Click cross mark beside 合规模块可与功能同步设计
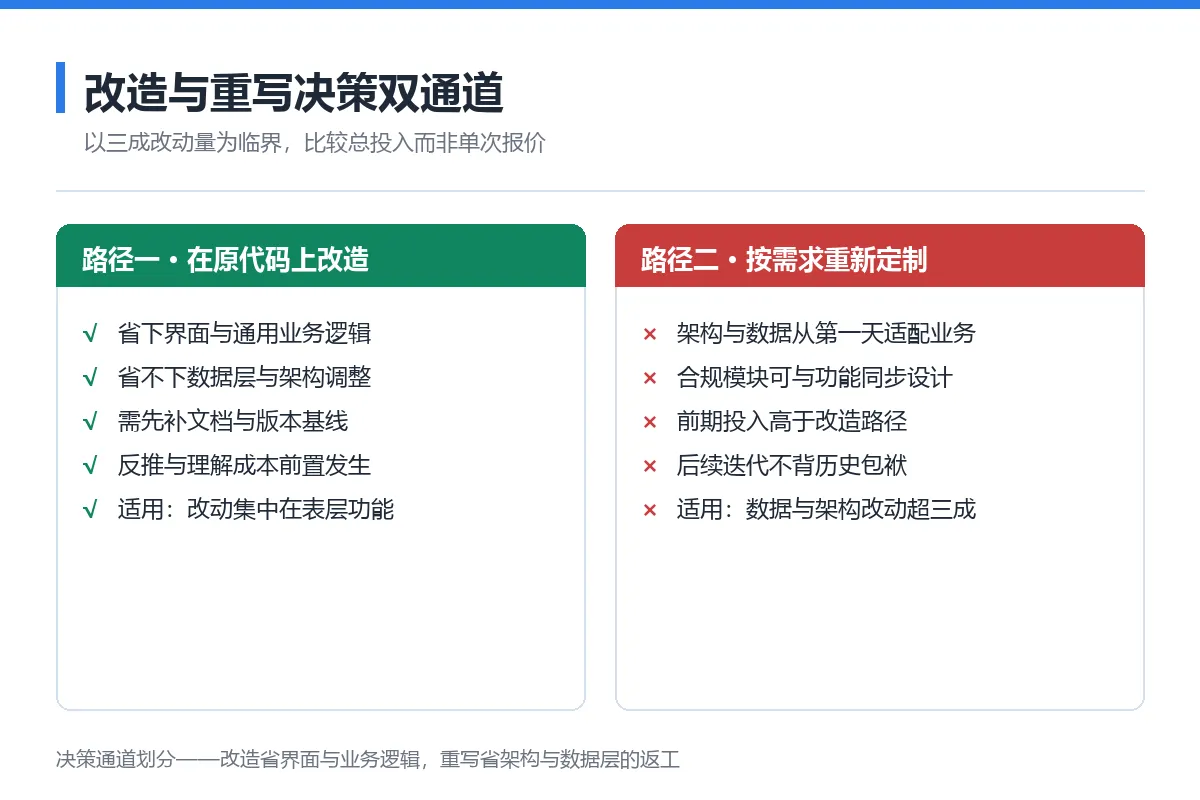Screen dimensions: 1200x800 [x=649, y=379]
